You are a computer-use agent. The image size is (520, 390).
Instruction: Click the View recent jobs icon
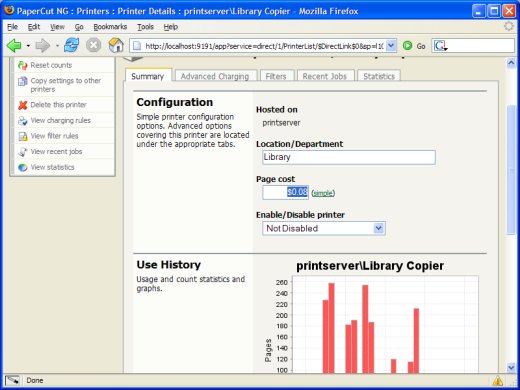[22, 152]
